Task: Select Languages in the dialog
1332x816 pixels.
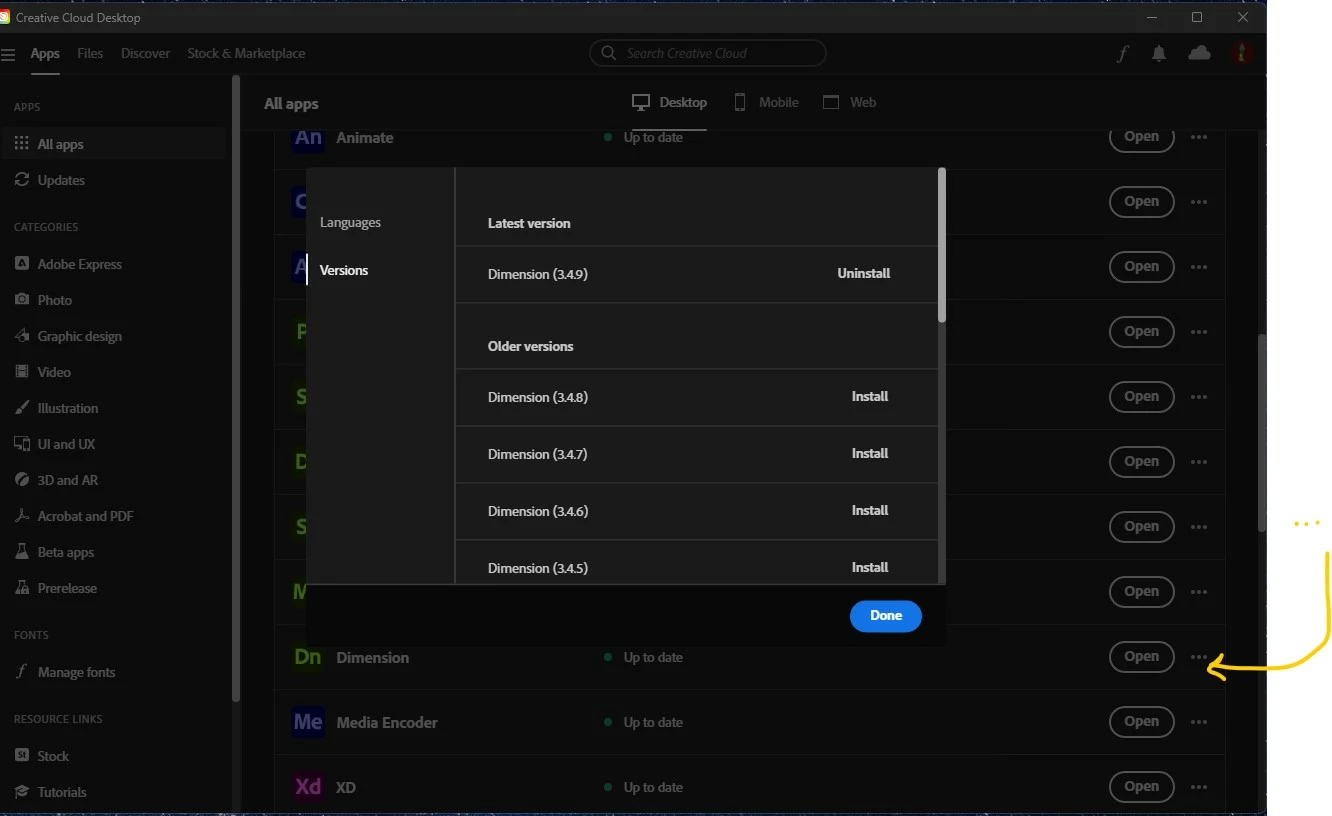Action: [350, 222]
